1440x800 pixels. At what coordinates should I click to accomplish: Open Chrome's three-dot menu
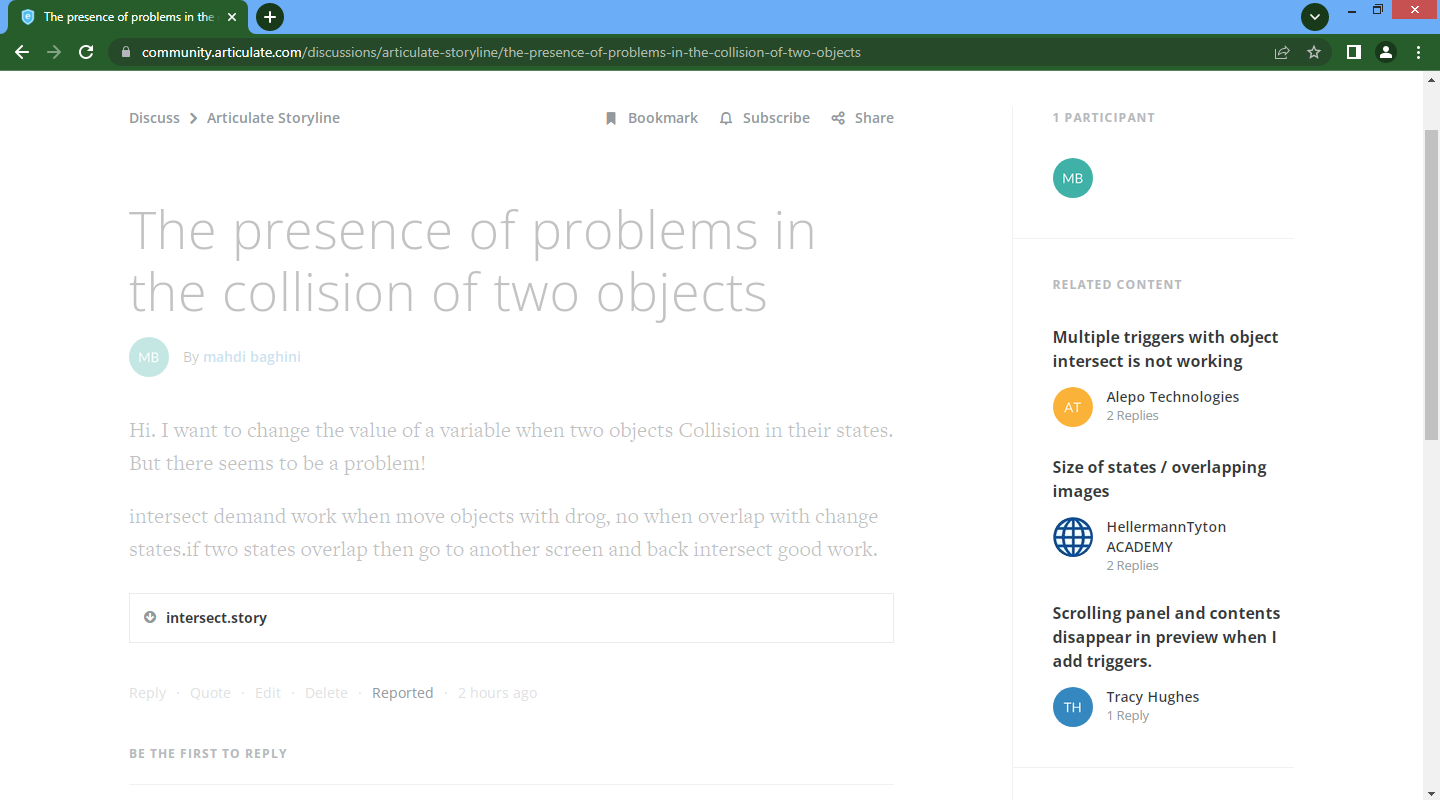tap(1418, 52)
